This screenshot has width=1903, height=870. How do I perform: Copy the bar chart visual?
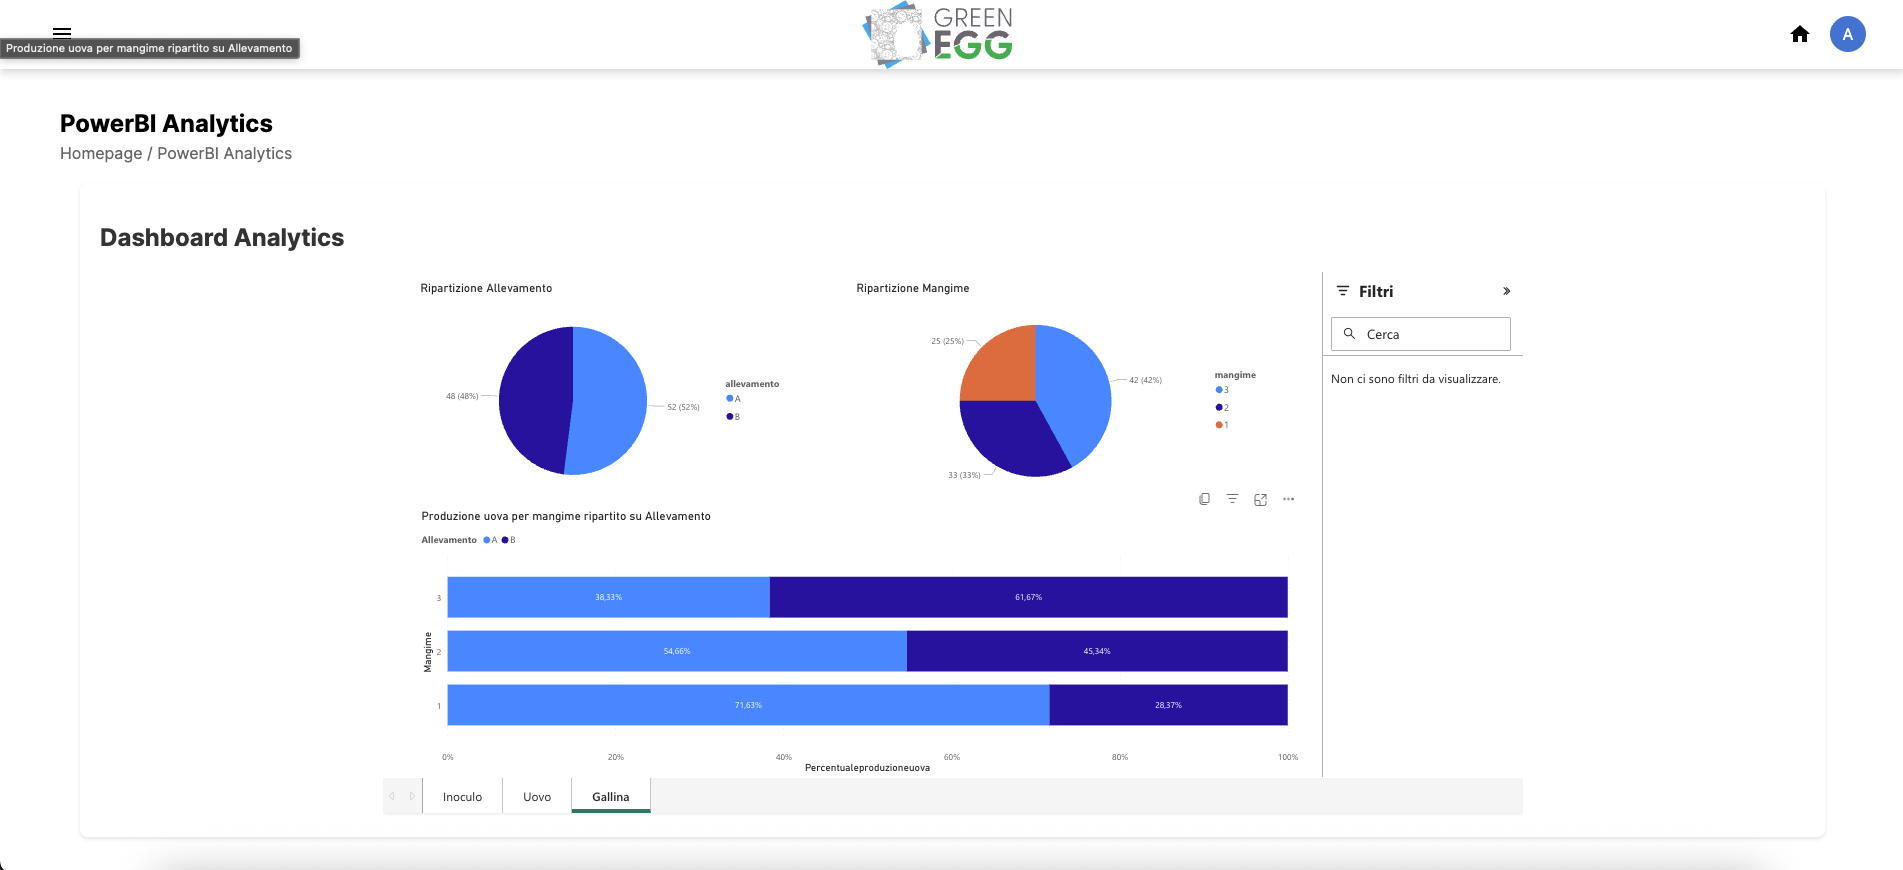[1204, 499]
